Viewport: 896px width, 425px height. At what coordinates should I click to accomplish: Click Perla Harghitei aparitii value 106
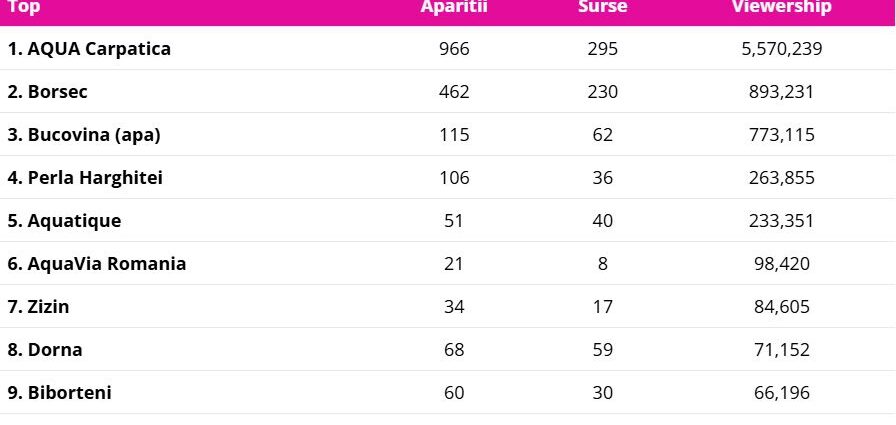(454, 178)
